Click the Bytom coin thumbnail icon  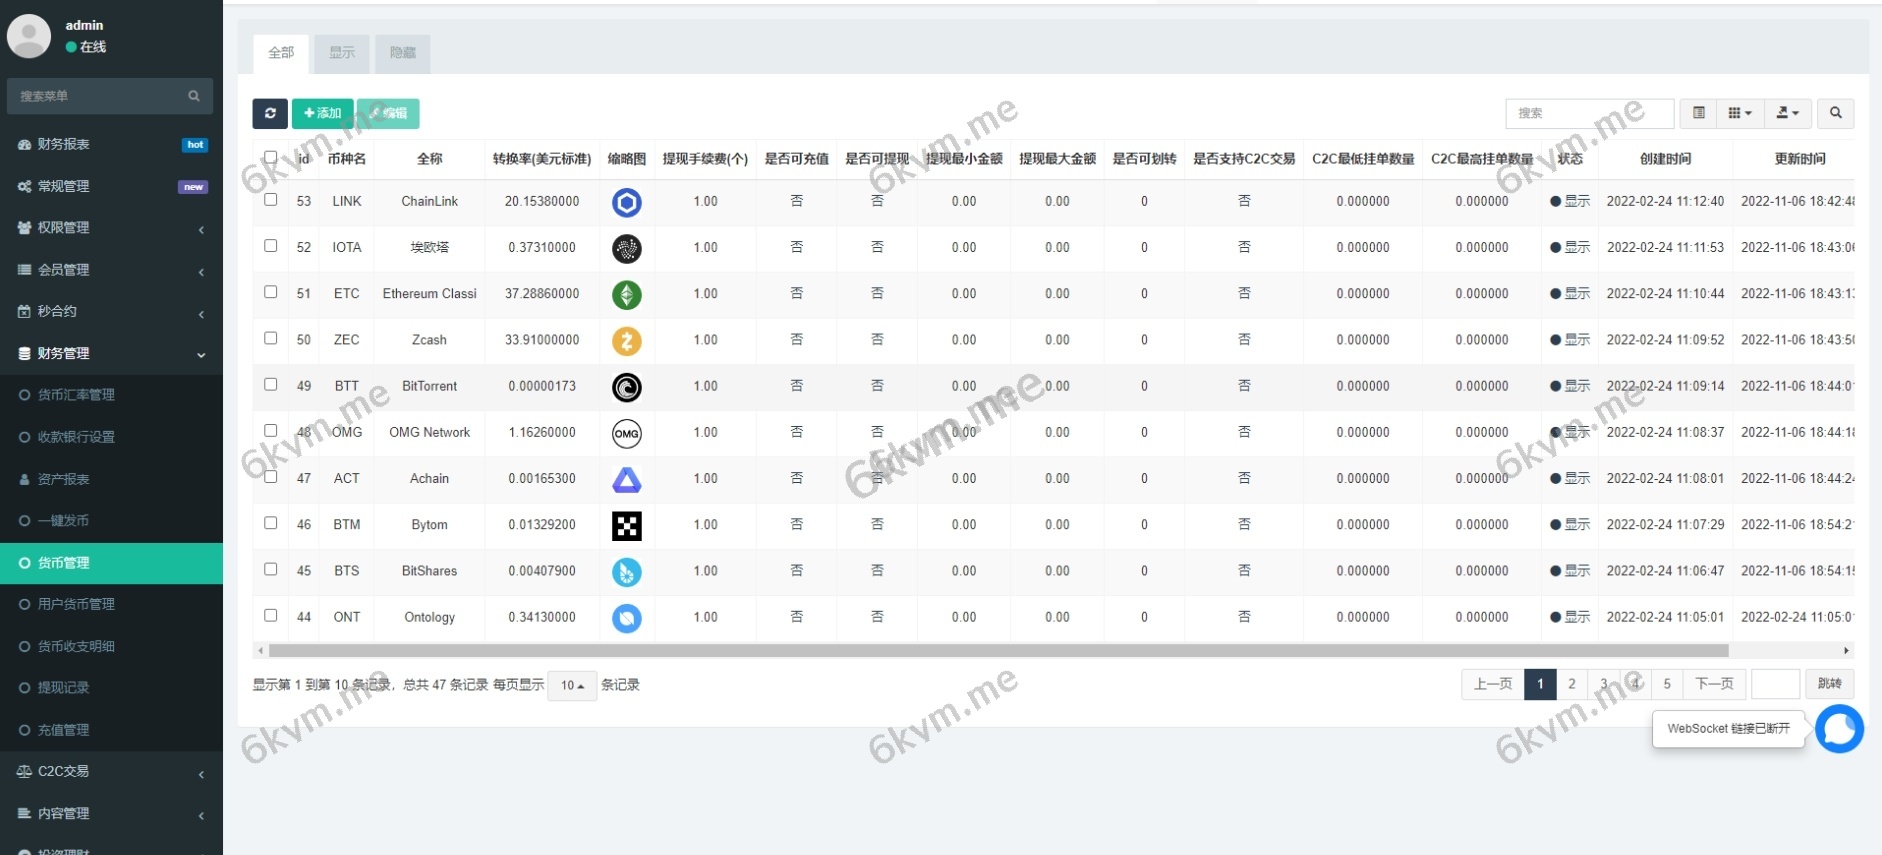[627, 526]
